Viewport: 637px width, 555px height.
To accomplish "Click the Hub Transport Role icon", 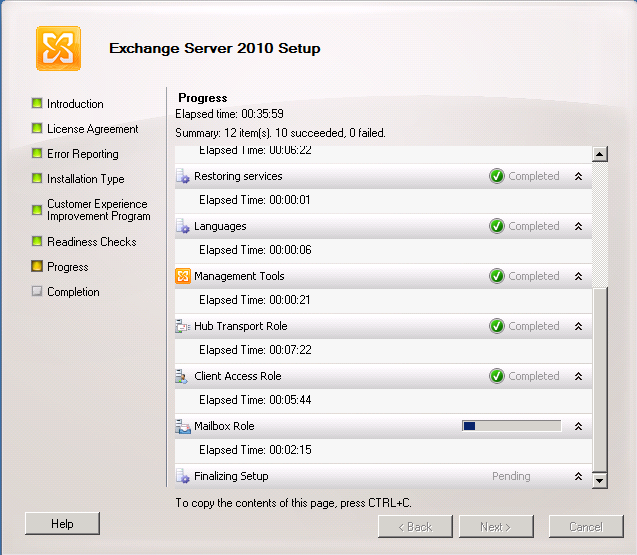I will (183, 326).
